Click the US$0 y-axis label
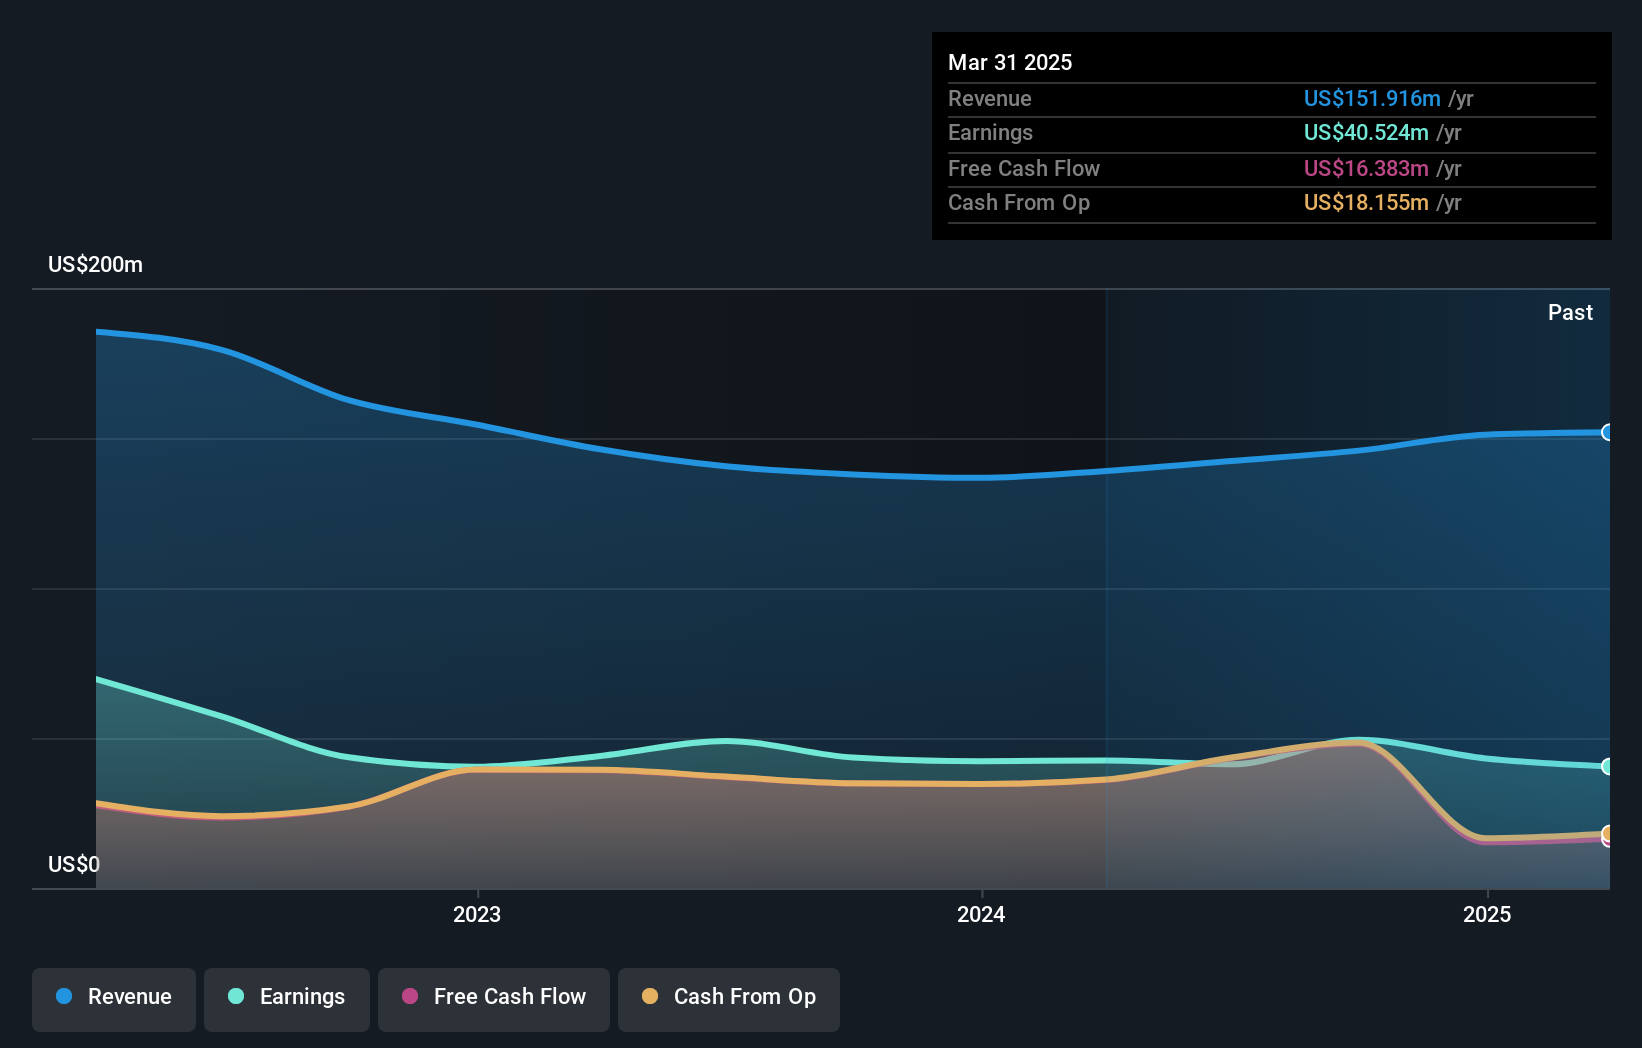The image size is (1642, 1048). (x=74, y=864)
